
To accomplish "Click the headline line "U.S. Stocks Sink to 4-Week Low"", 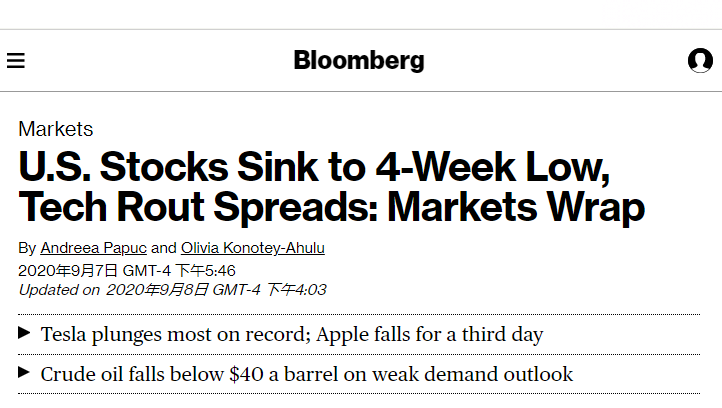I will pos(313,166).
